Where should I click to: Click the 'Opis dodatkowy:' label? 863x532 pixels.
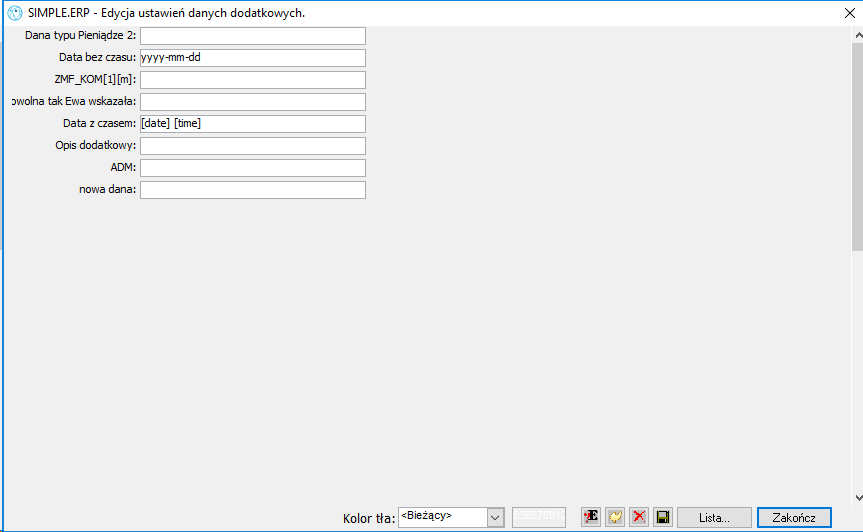tap(95, 145)
